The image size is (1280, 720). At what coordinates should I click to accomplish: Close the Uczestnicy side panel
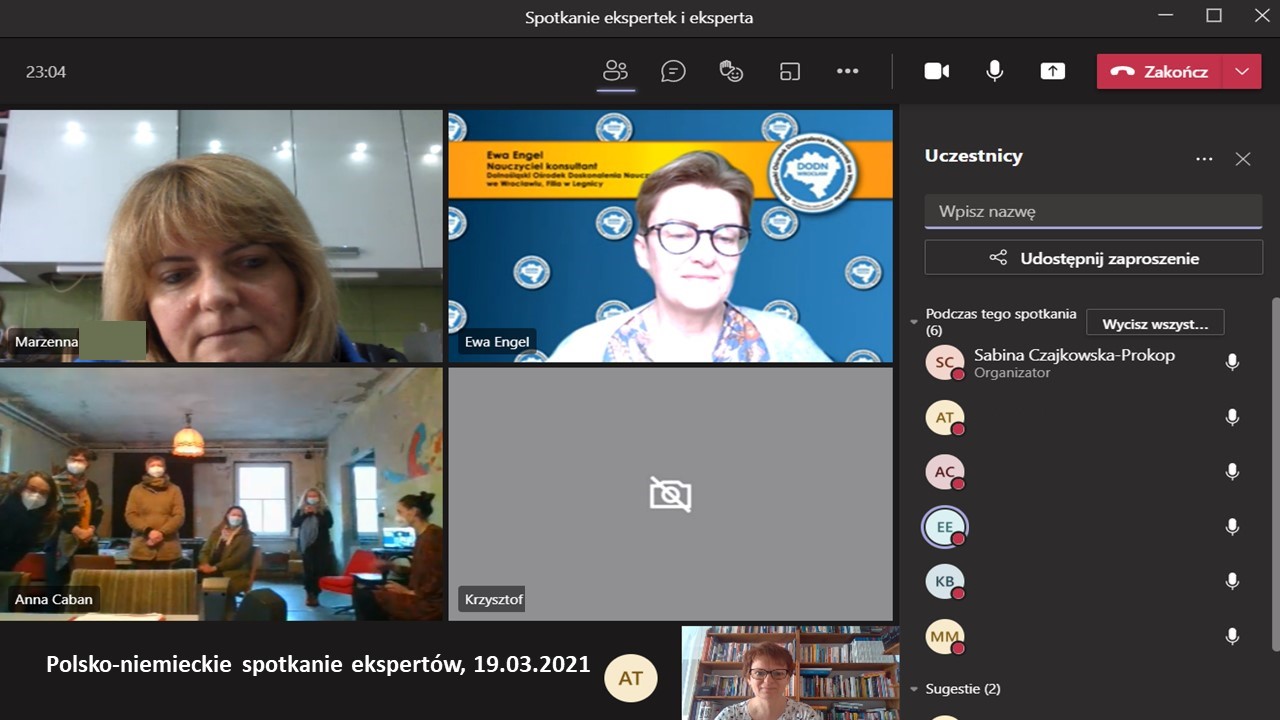point(1243,159)
